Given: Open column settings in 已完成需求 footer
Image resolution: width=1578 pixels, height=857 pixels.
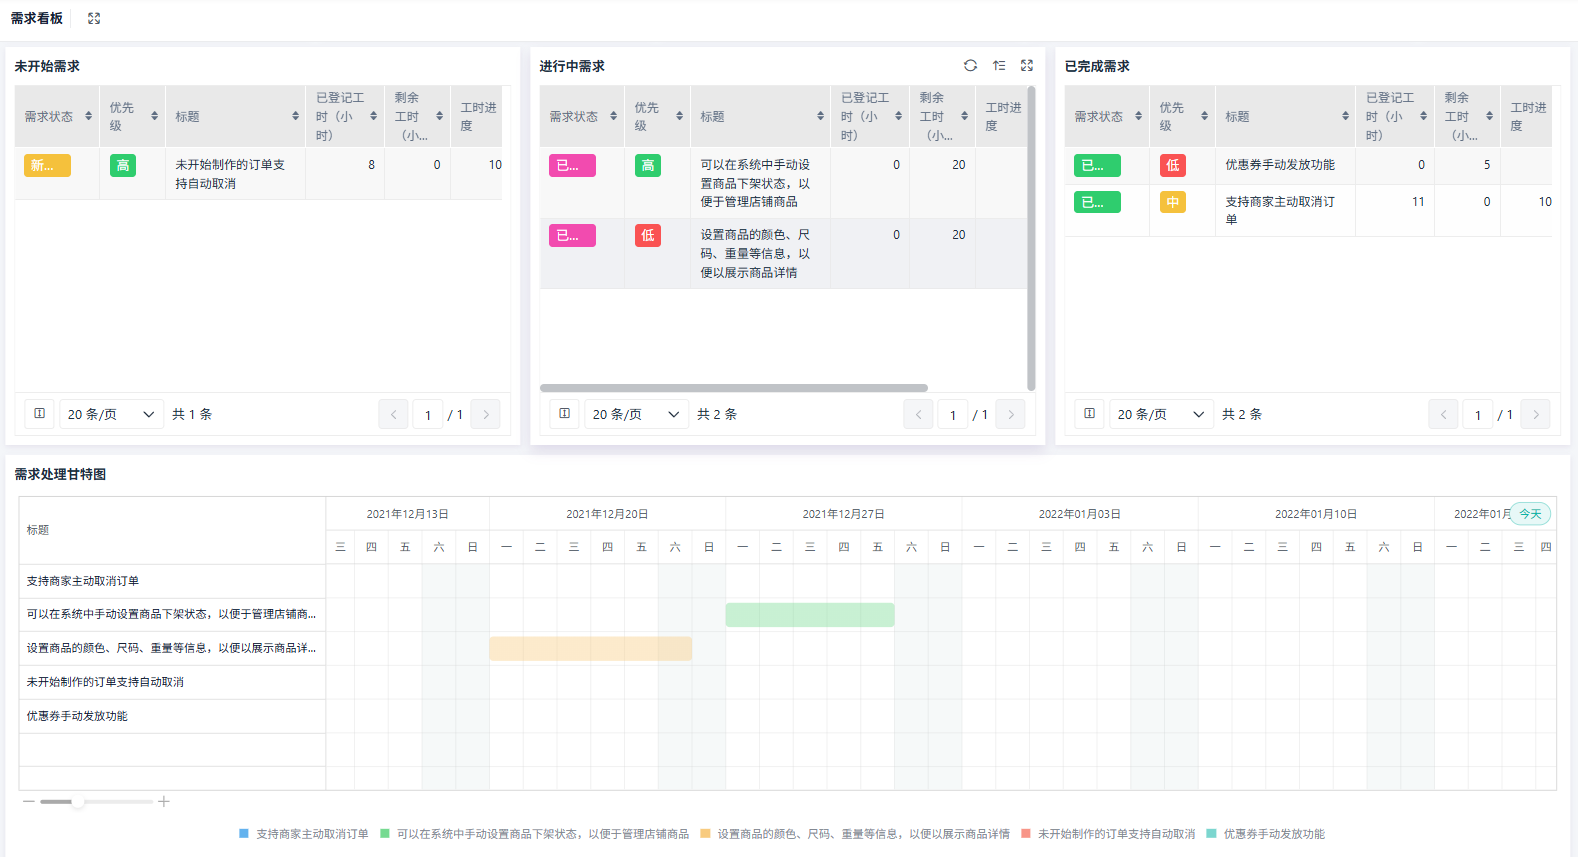Looking at the screenshot, I should [1090, 413].
